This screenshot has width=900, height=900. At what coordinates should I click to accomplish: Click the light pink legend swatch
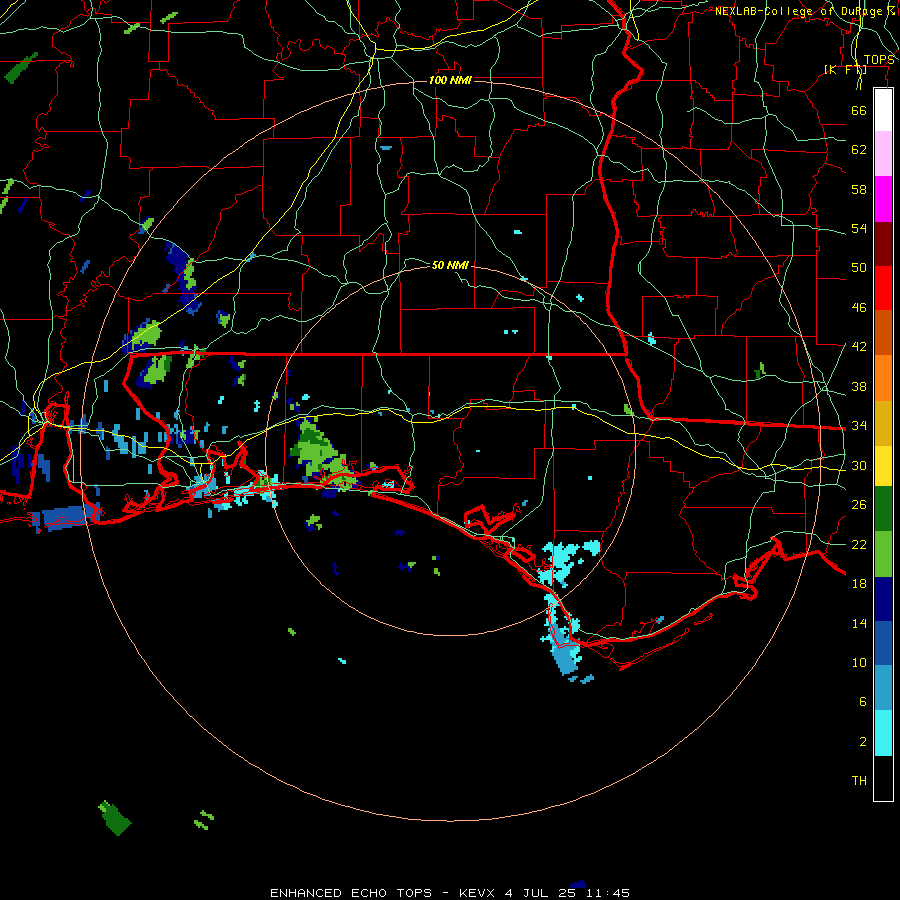[883, 154]
